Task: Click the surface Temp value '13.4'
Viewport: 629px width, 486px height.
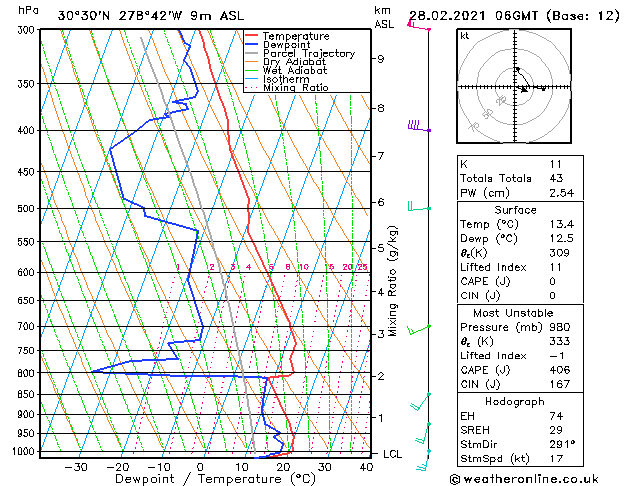Action: tap(562, 224)
